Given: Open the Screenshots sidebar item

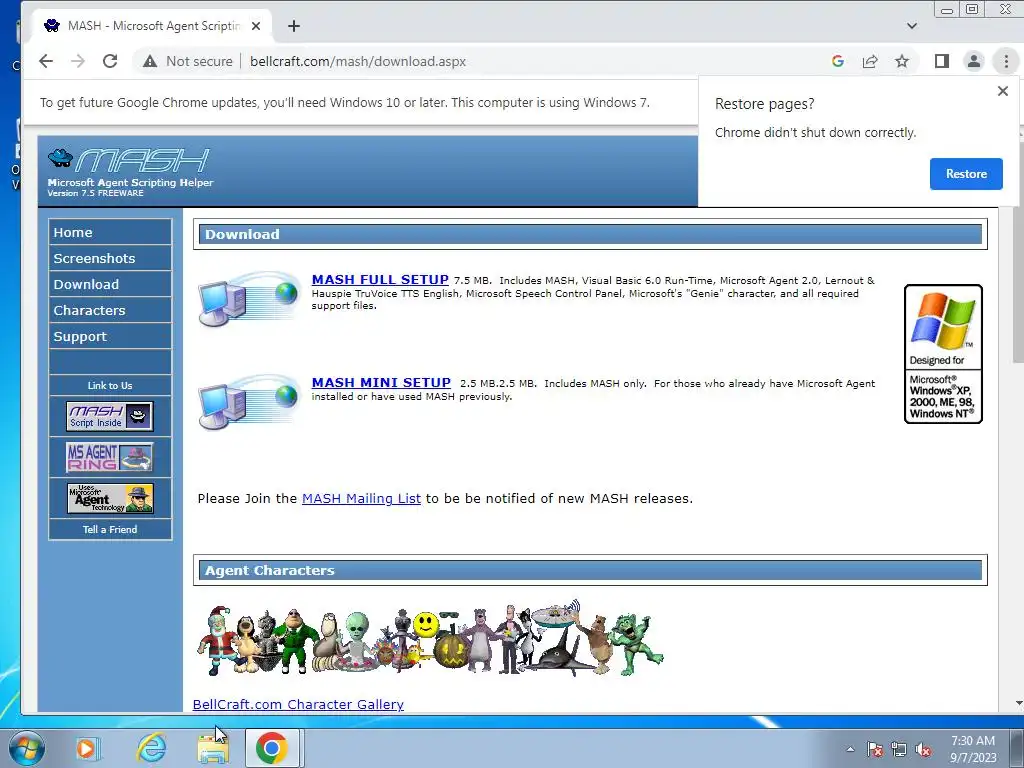Looking at the screenshot, I should [x=110, y=259].
